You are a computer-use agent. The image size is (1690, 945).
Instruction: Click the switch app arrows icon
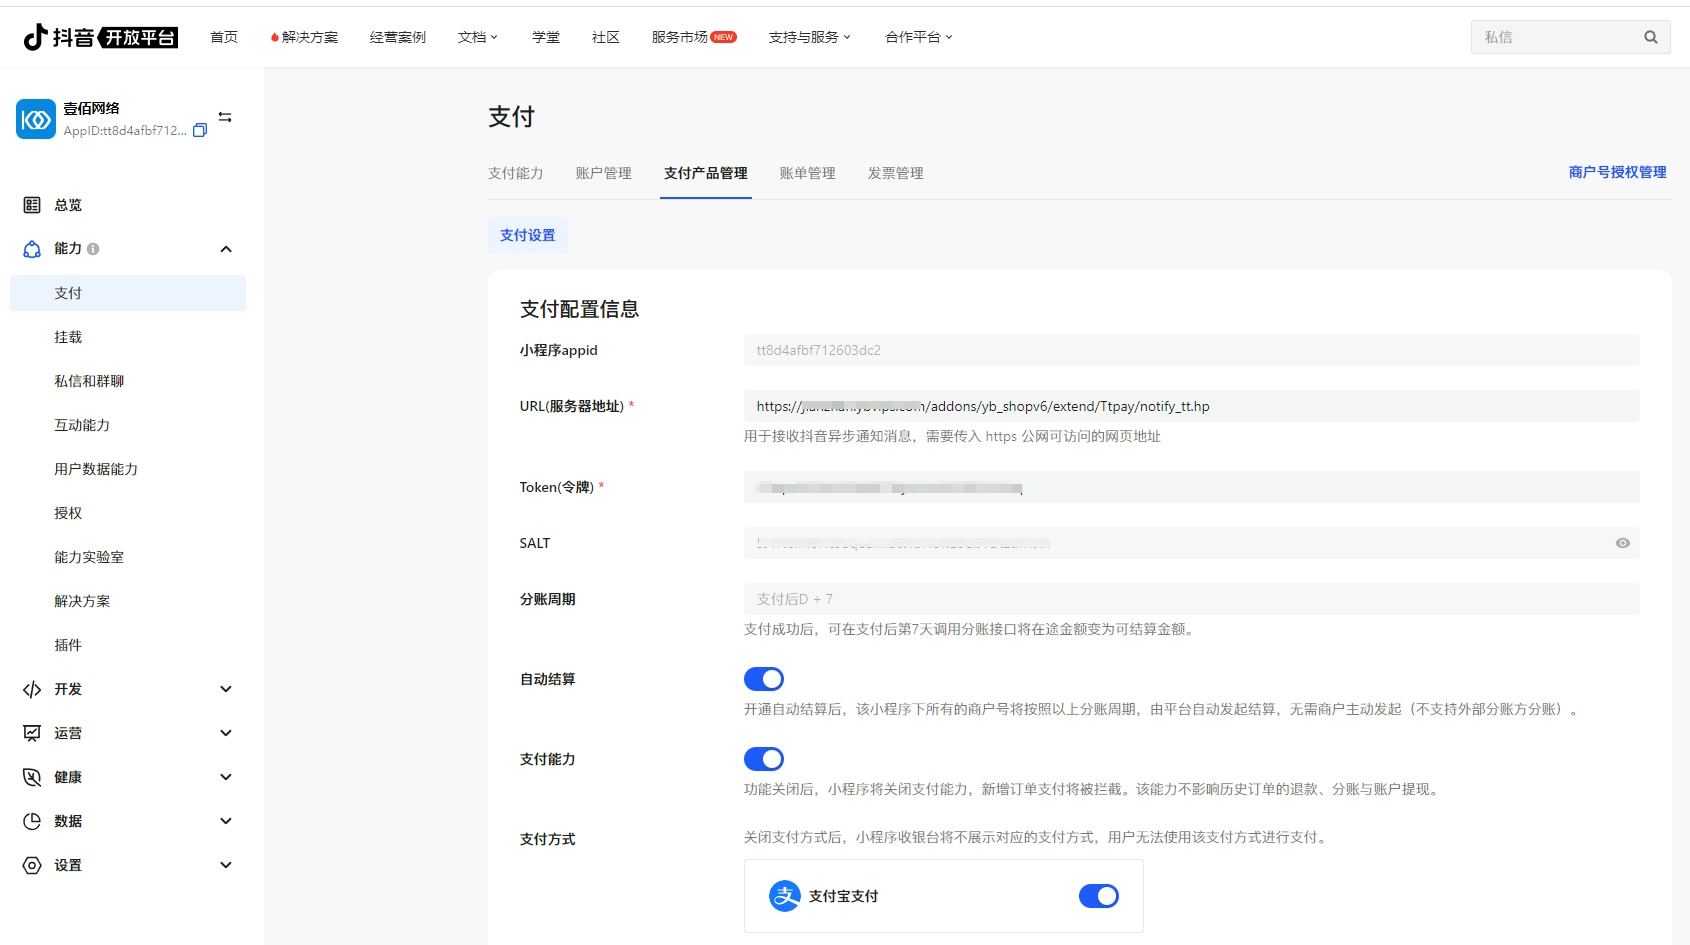[x=225, y=117]
